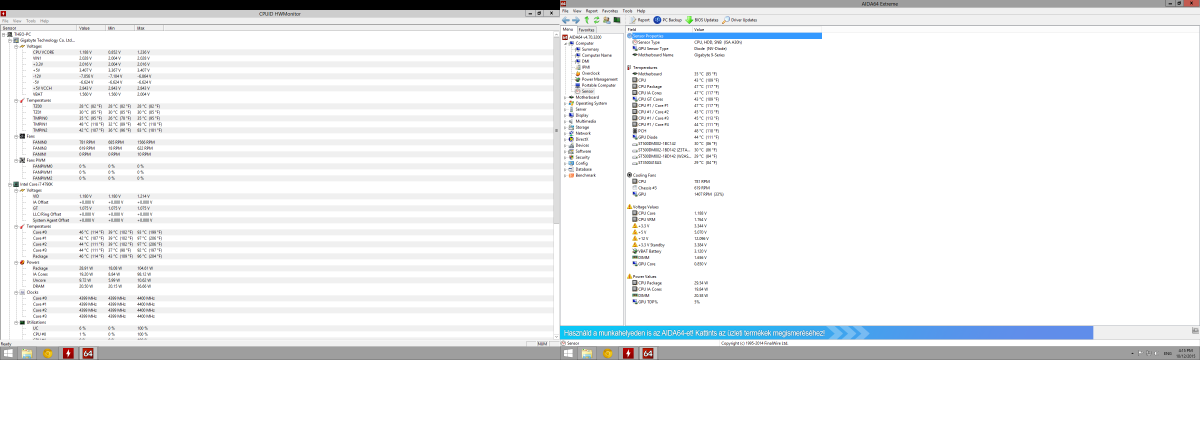Select the Database item in the AIDA64 tree
Screen dimensions: 1200x448
(x=582, y=169)
